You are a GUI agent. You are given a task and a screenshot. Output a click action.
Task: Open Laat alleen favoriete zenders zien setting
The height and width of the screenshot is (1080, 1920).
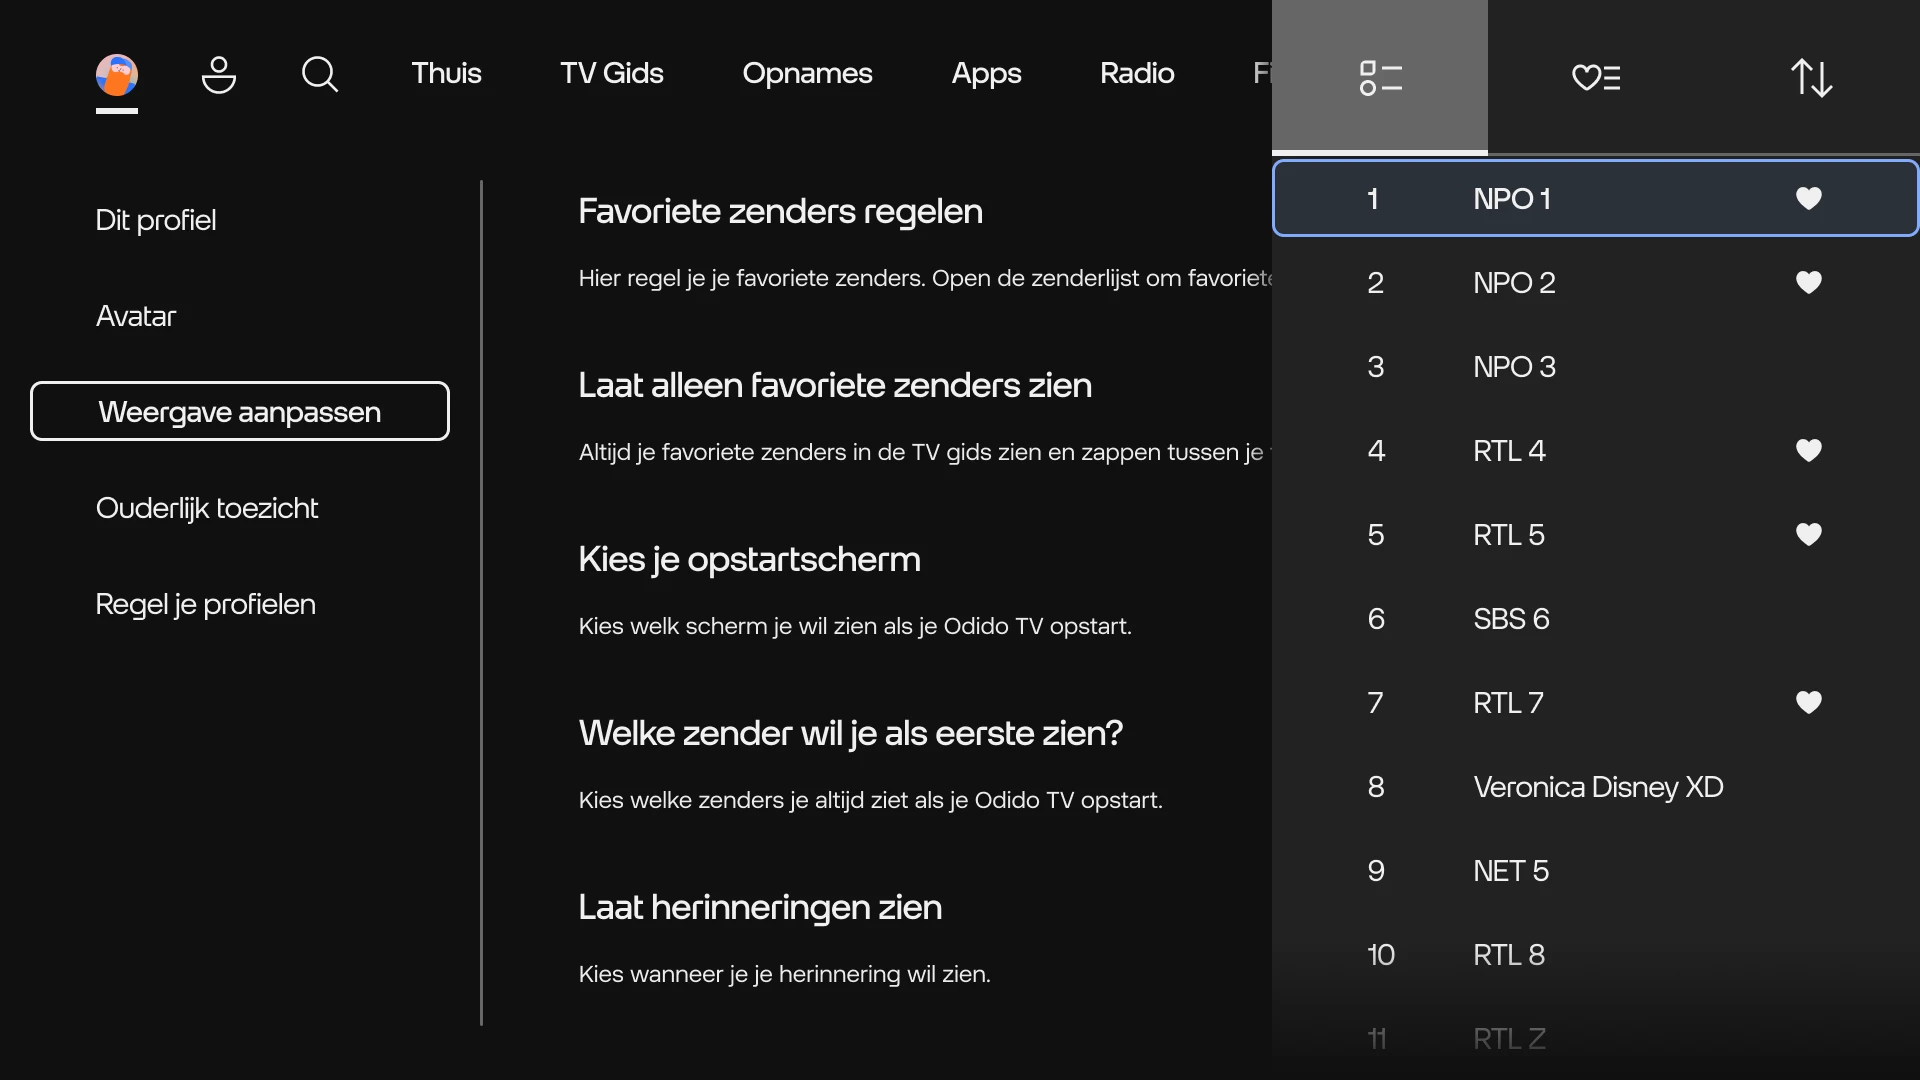pyautogui.click(x=835, y=385)
